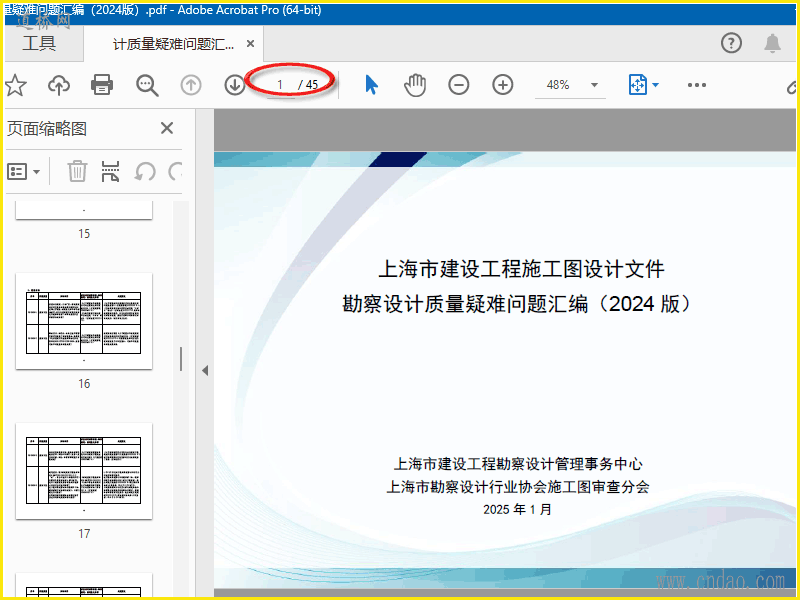Go to next page arrow
Viewport: 800px width, 600px height.
pyautogui.click(x=235, y=85)
